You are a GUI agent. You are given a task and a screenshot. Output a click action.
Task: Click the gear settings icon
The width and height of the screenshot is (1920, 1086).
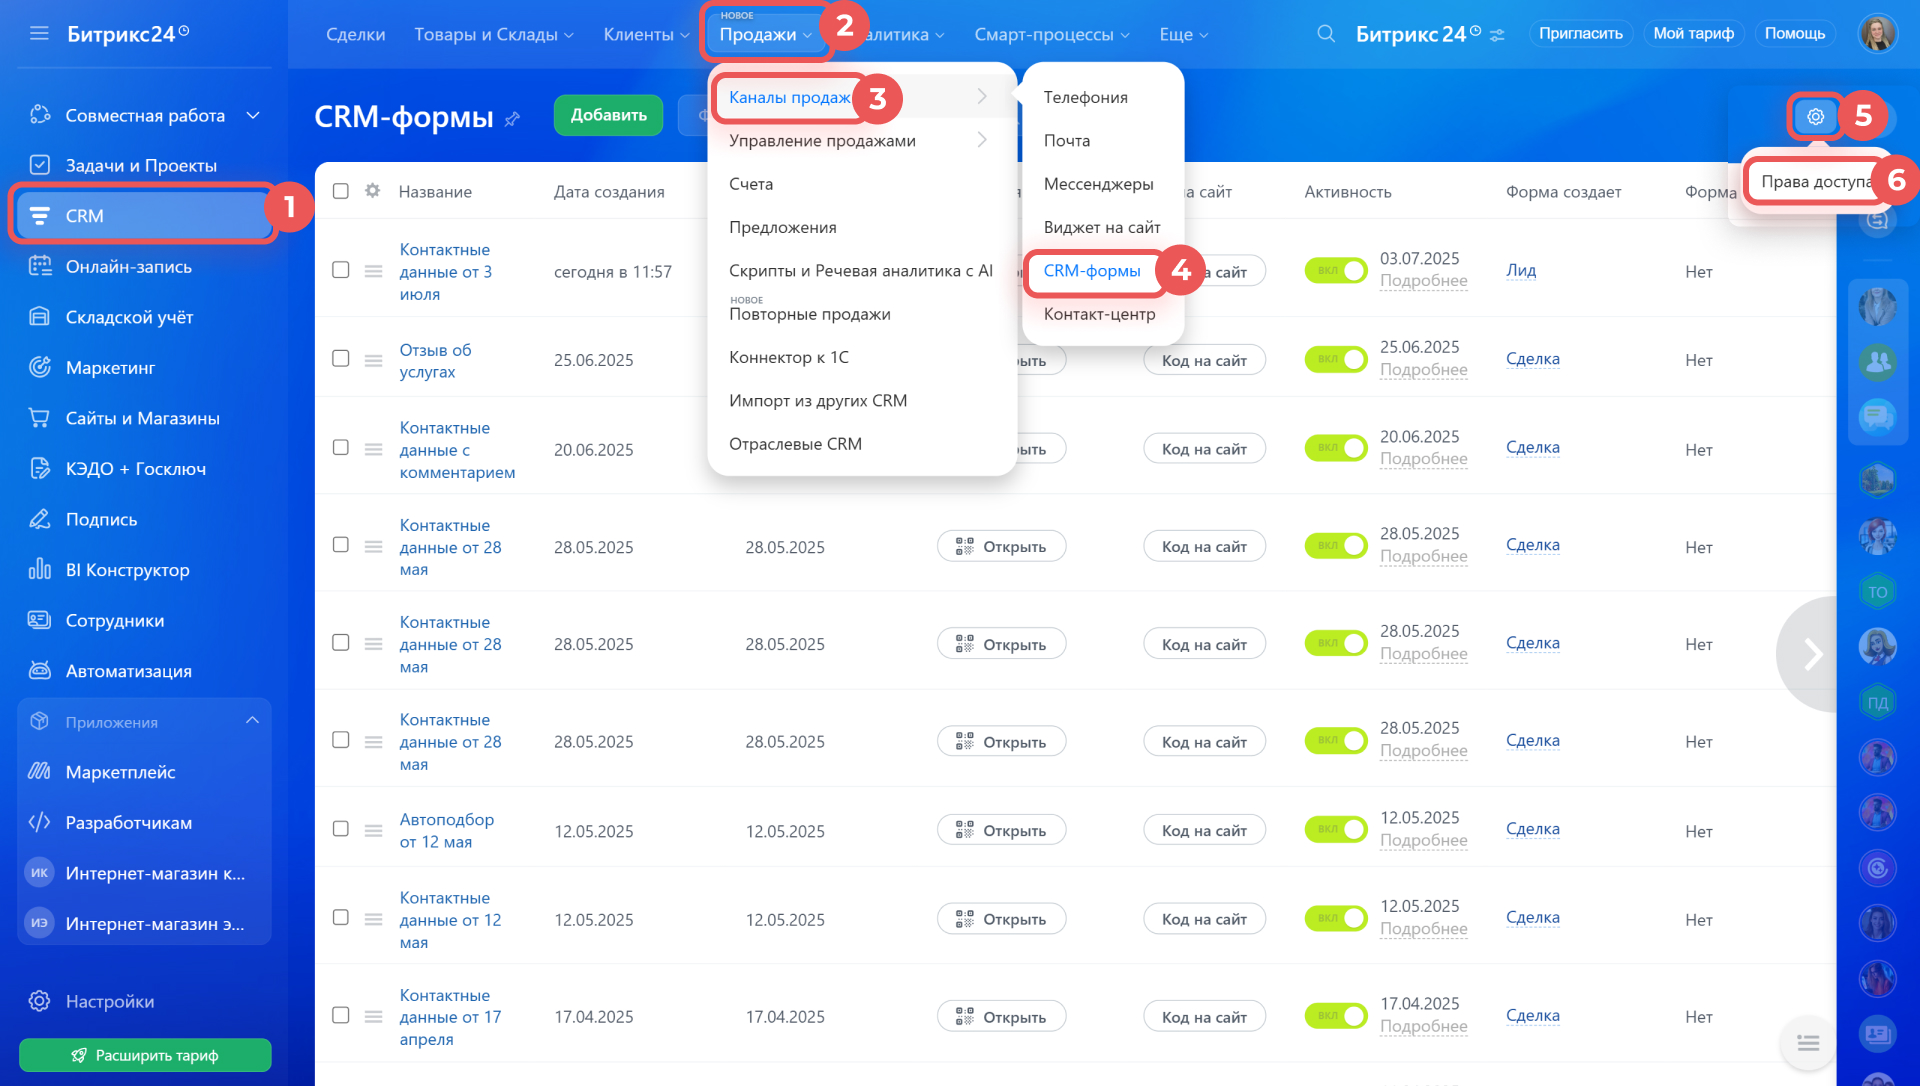point(1815,117)
